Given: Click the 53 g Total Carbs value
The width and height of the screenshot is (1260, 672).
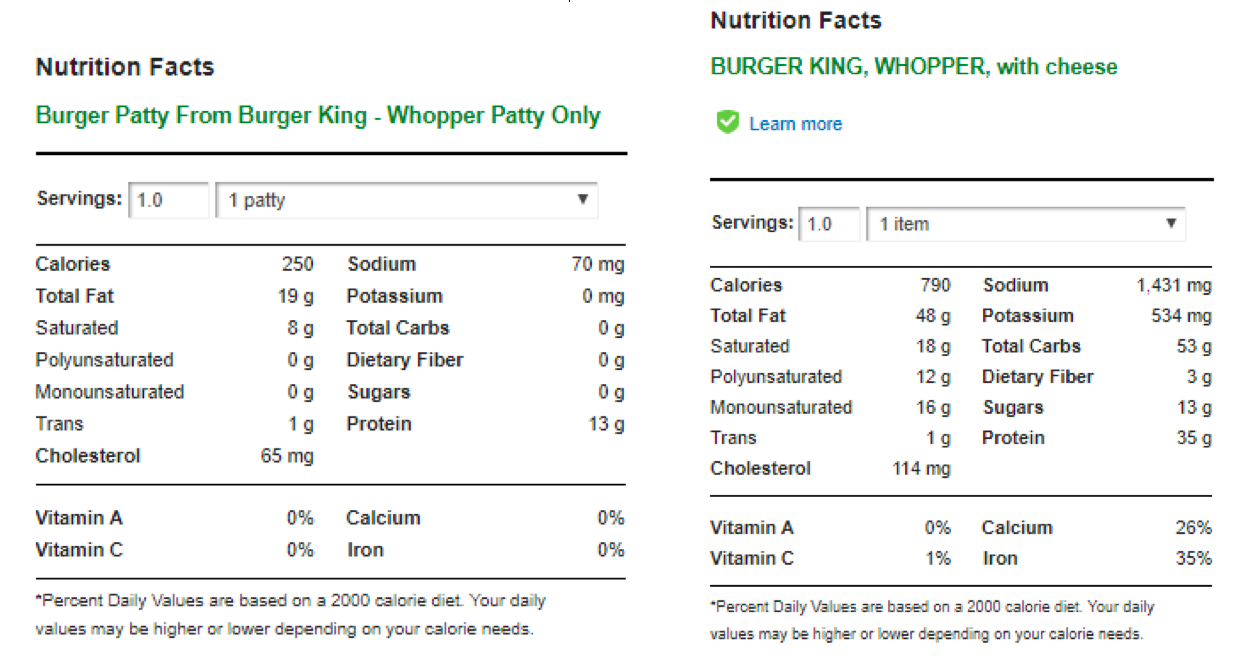Looking at the screenshot, I should (1194, 346).
